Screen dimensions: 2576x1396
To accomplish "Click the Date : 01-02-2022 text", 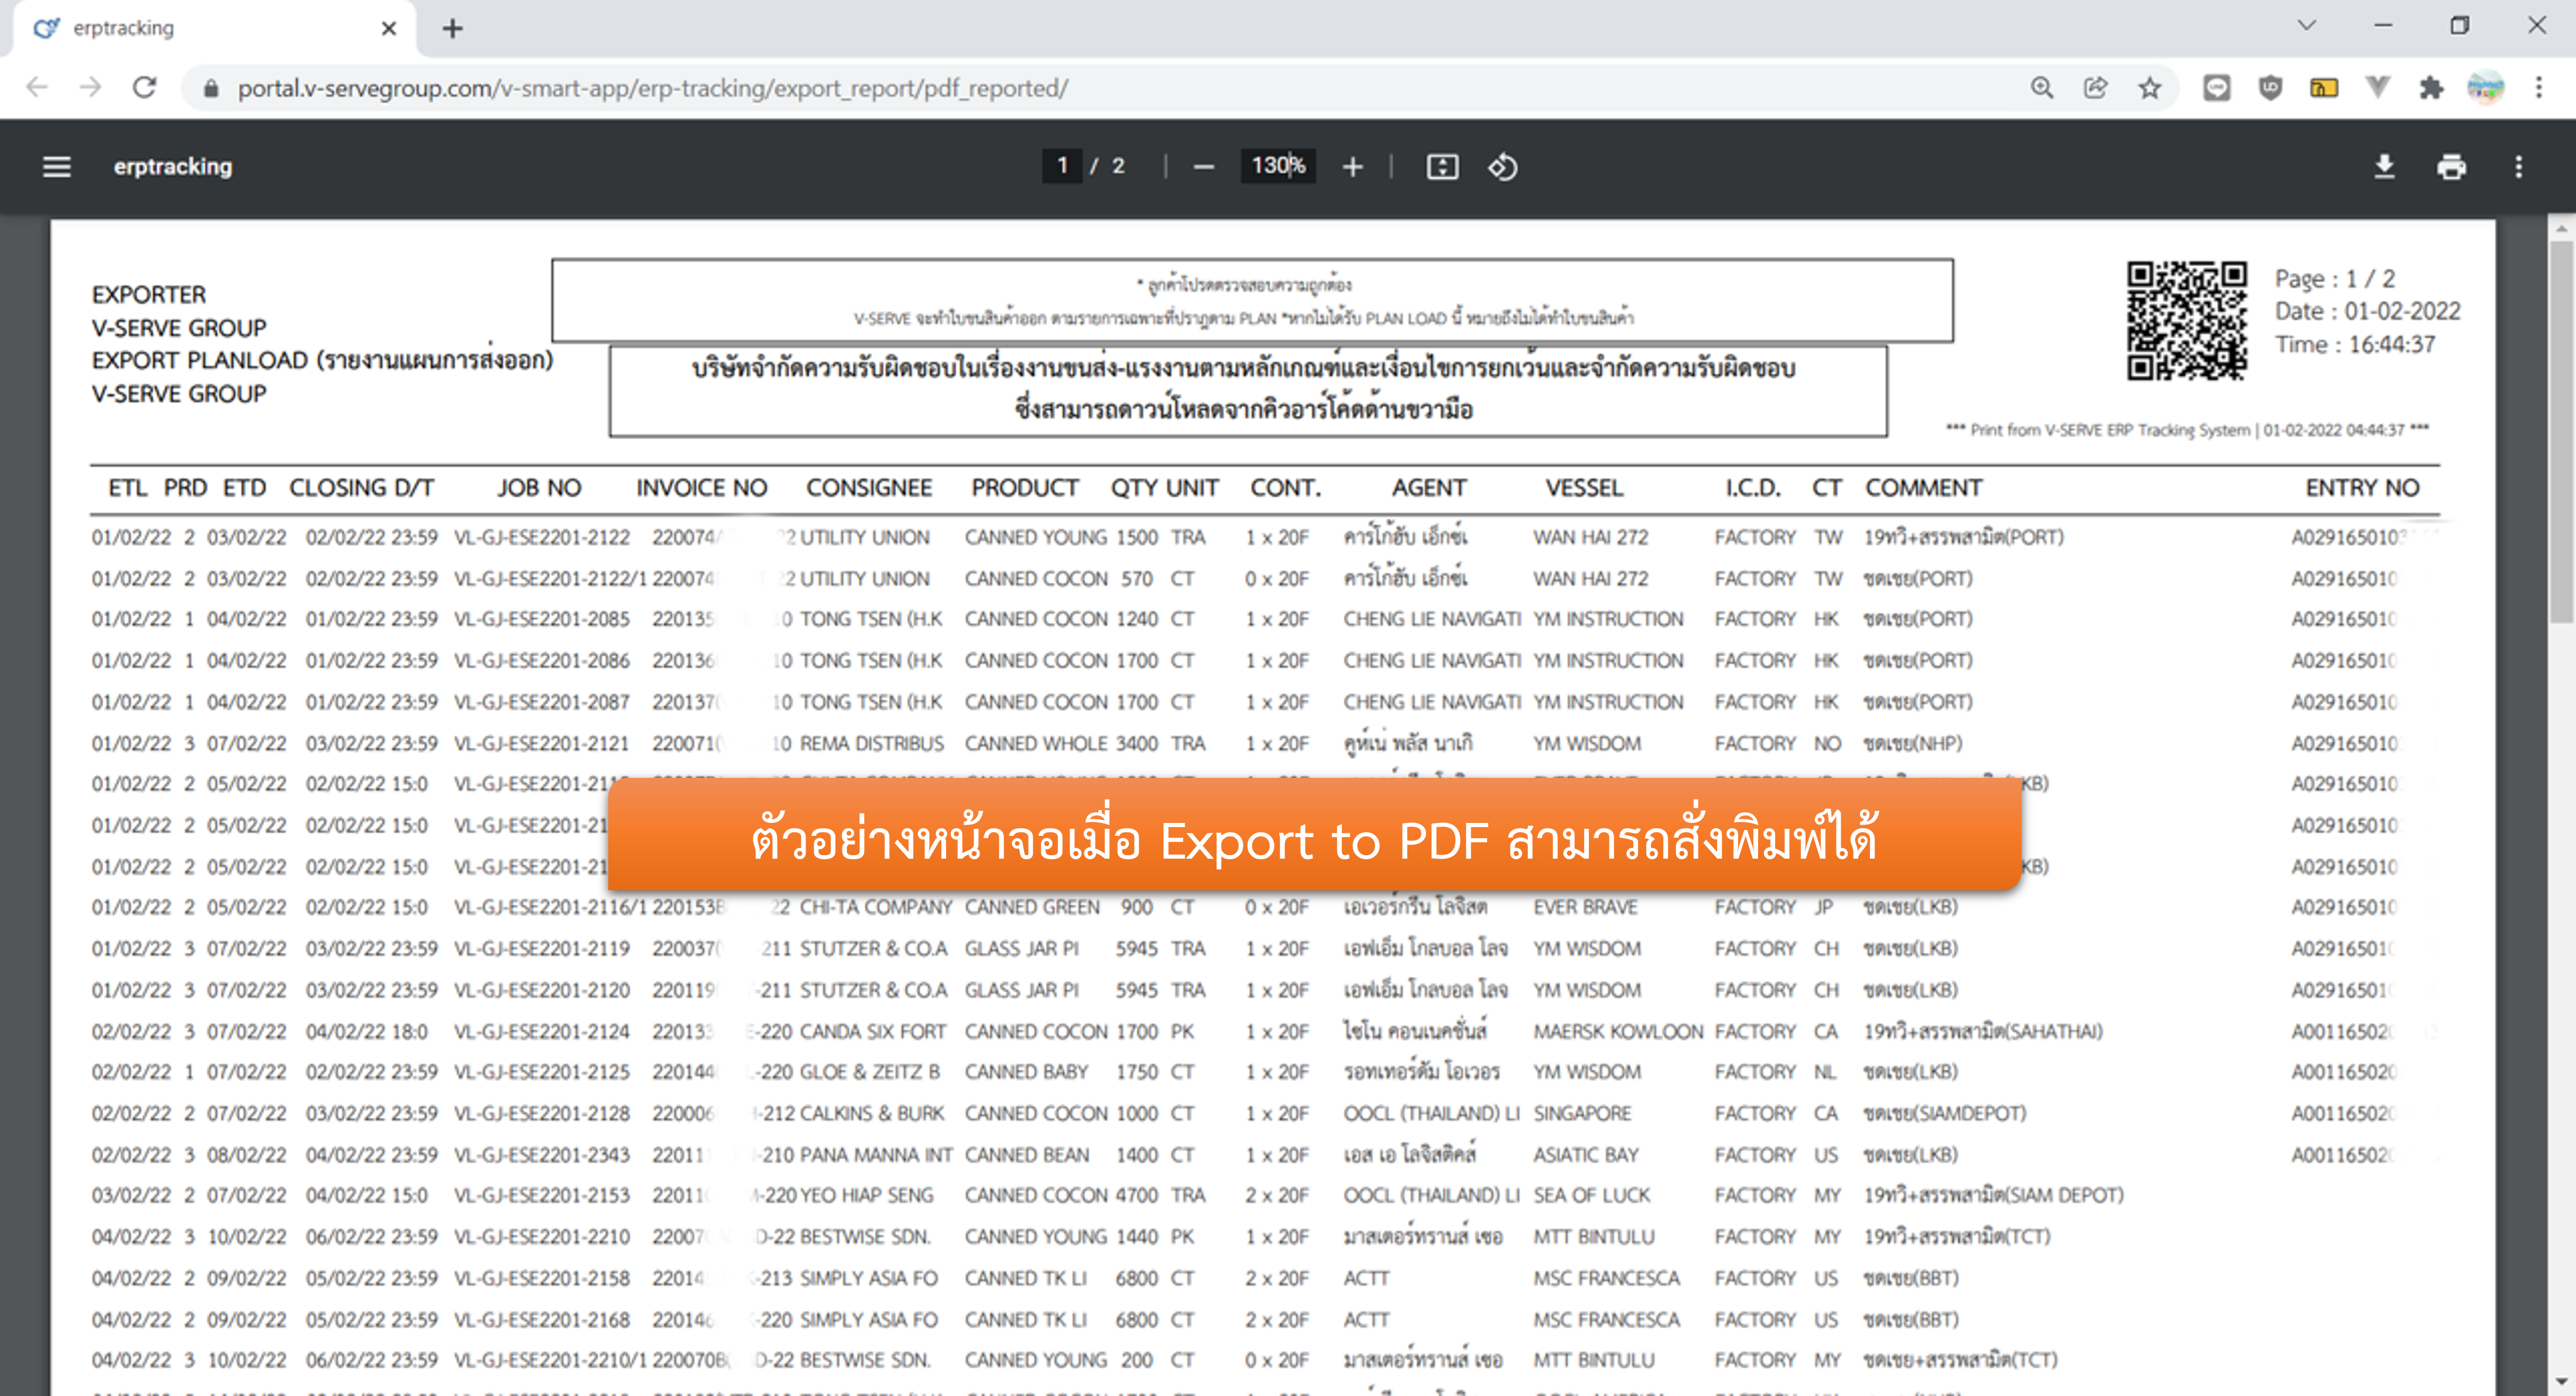I will tap(2367, 311).
